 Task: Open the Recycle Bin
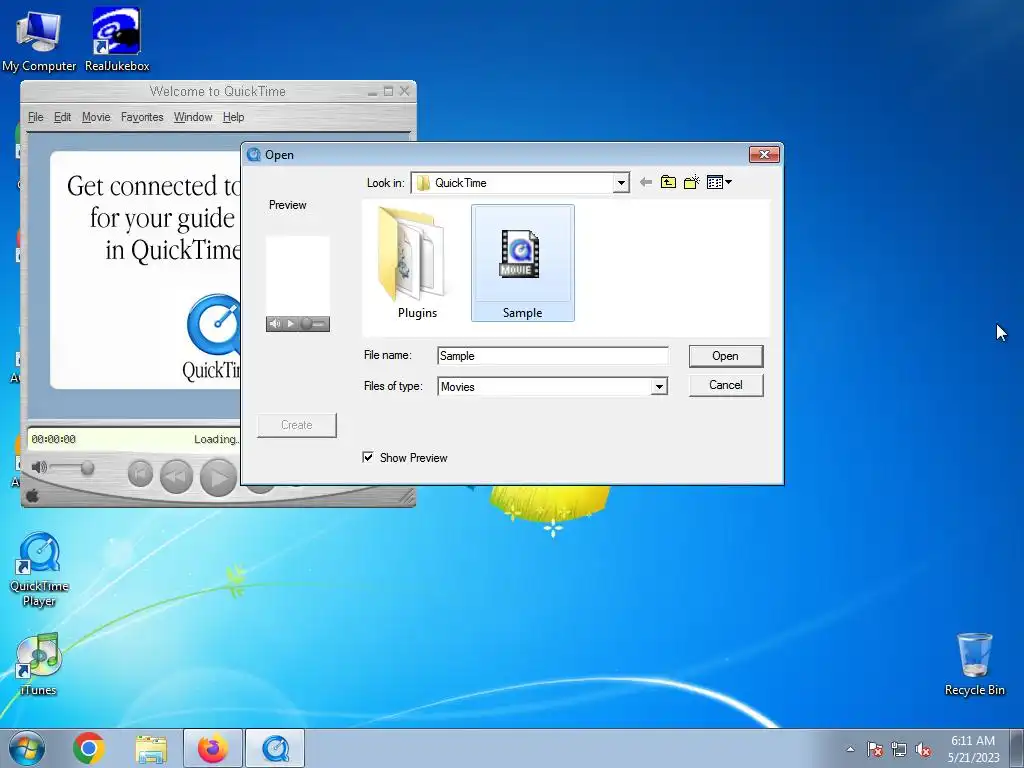tap(974, 664)
